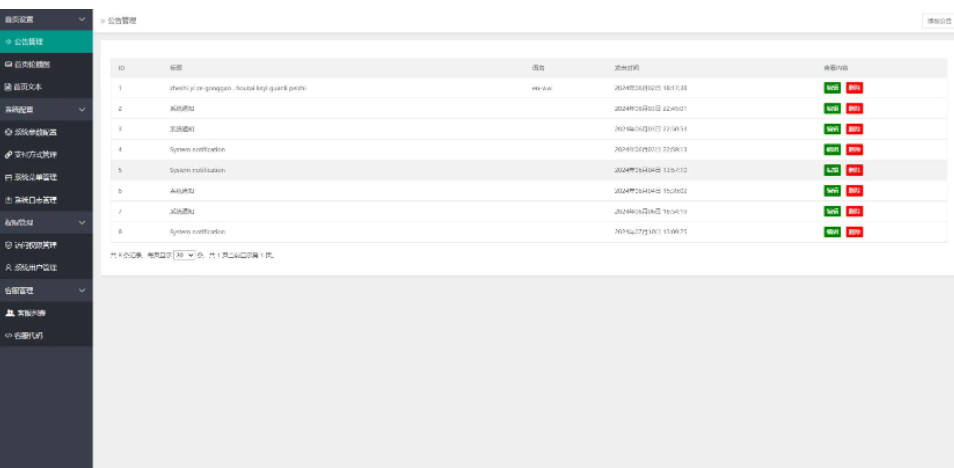Click the add announcement button at top right

pyautogui.click(x=937, y=20)
